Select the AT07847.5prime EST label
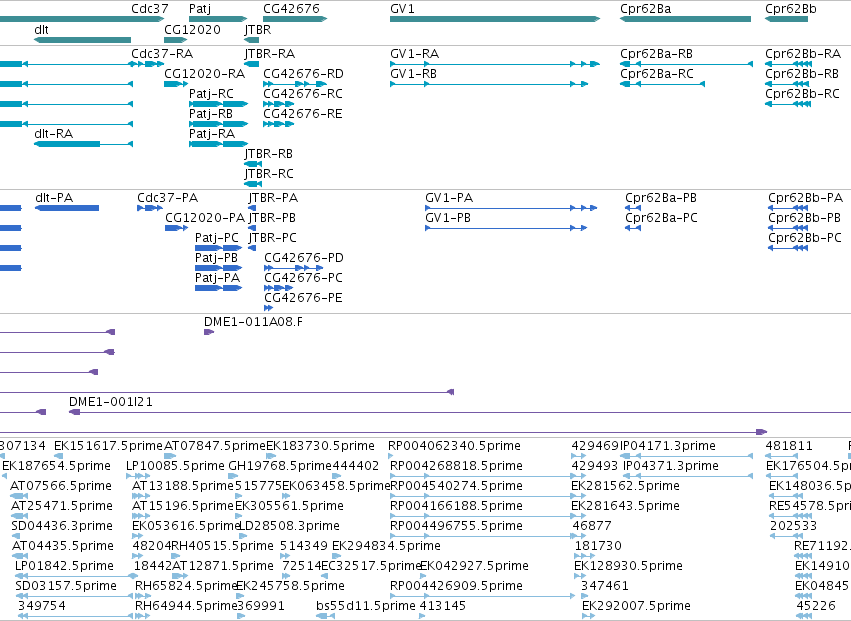Screen dimensions: 851x621 click(215, 446)
